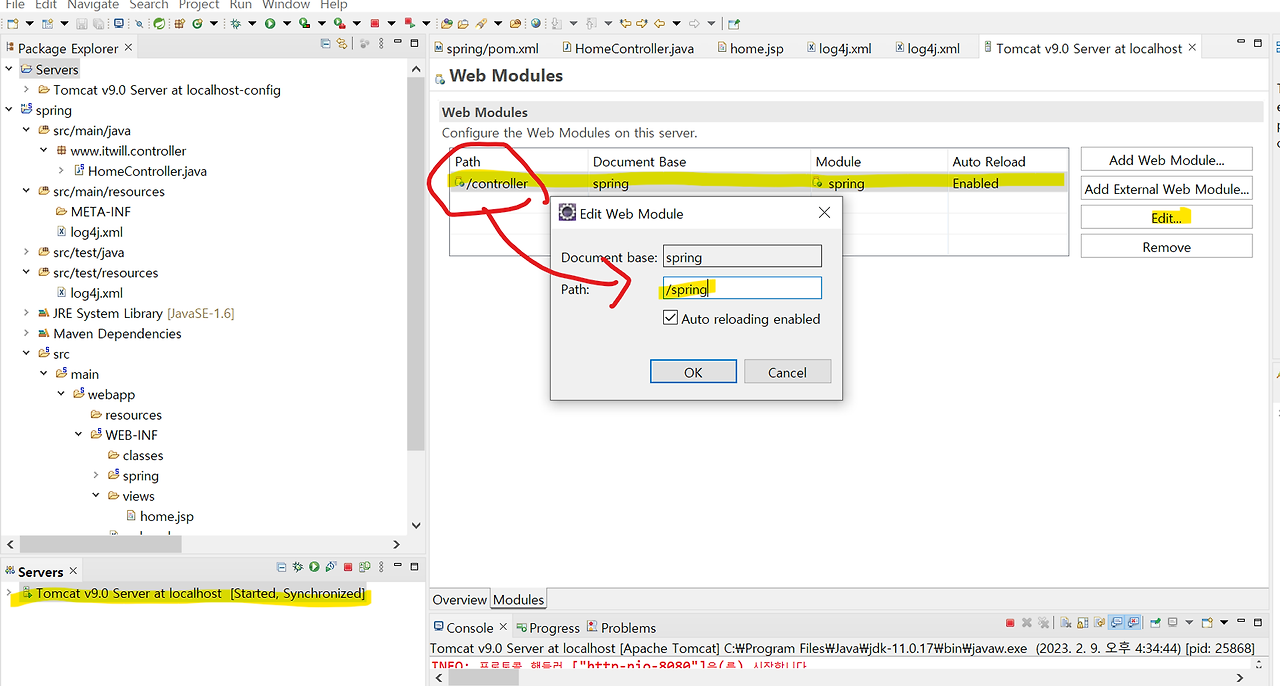Click the Add Web Module... button
Screen dimensions: 1280x686
(1166, 160)
